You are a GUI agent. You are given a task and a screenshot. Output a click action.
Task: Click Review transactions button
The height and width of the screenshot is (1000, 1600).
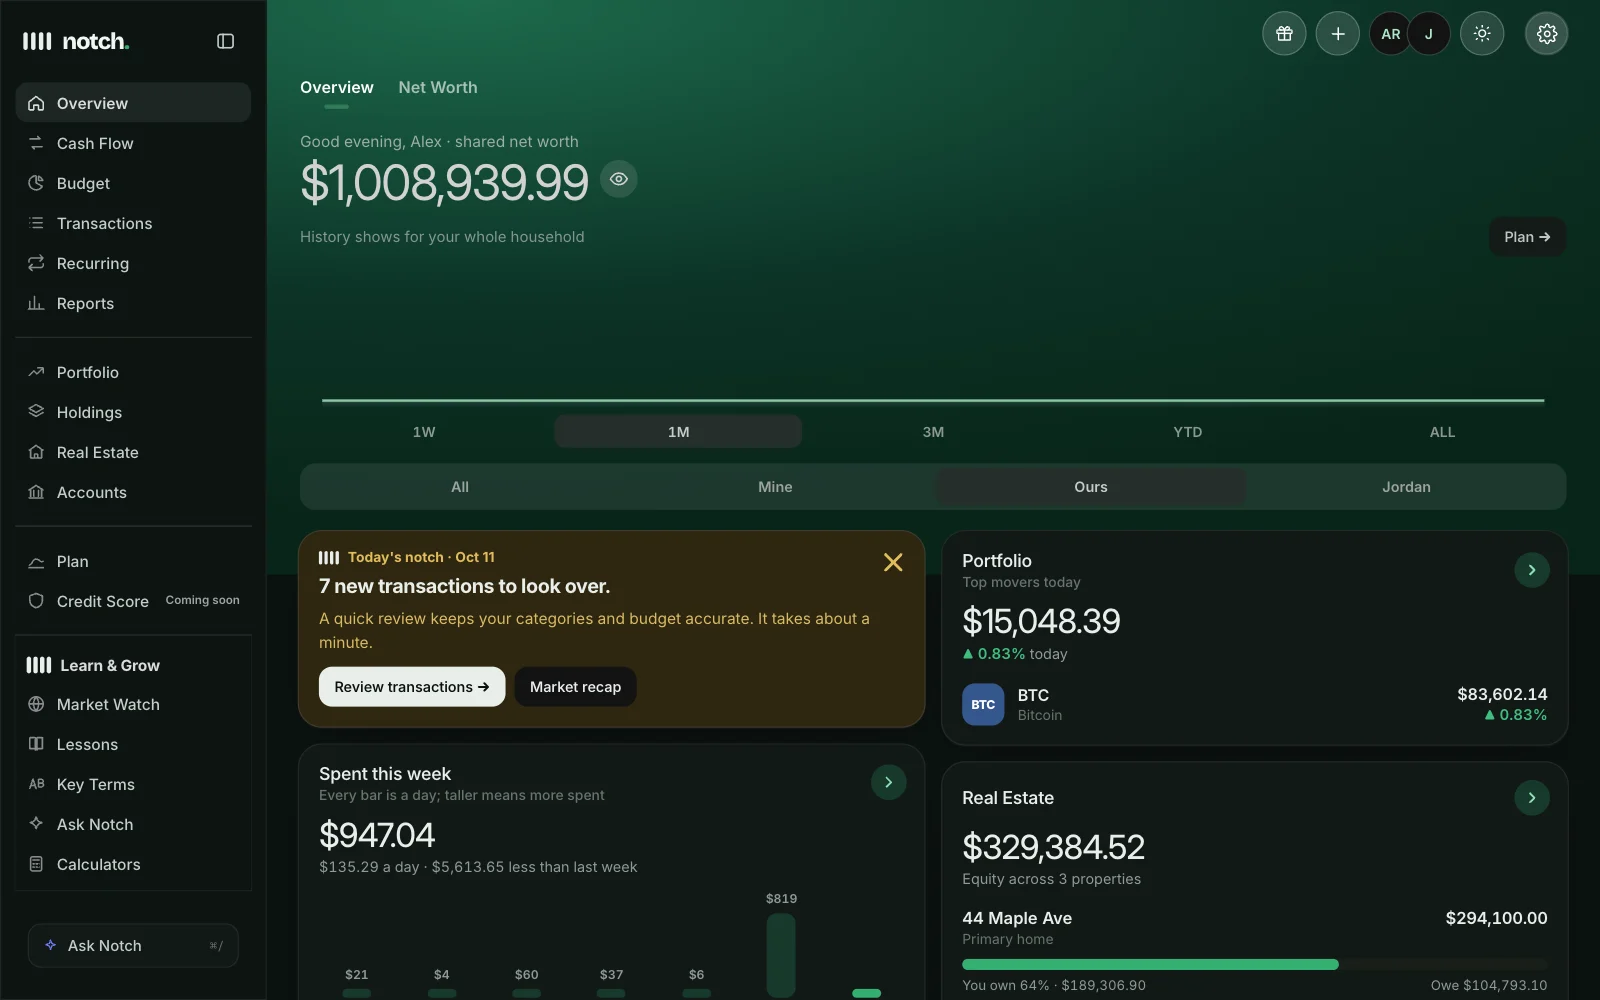click(x=412, y=687)
